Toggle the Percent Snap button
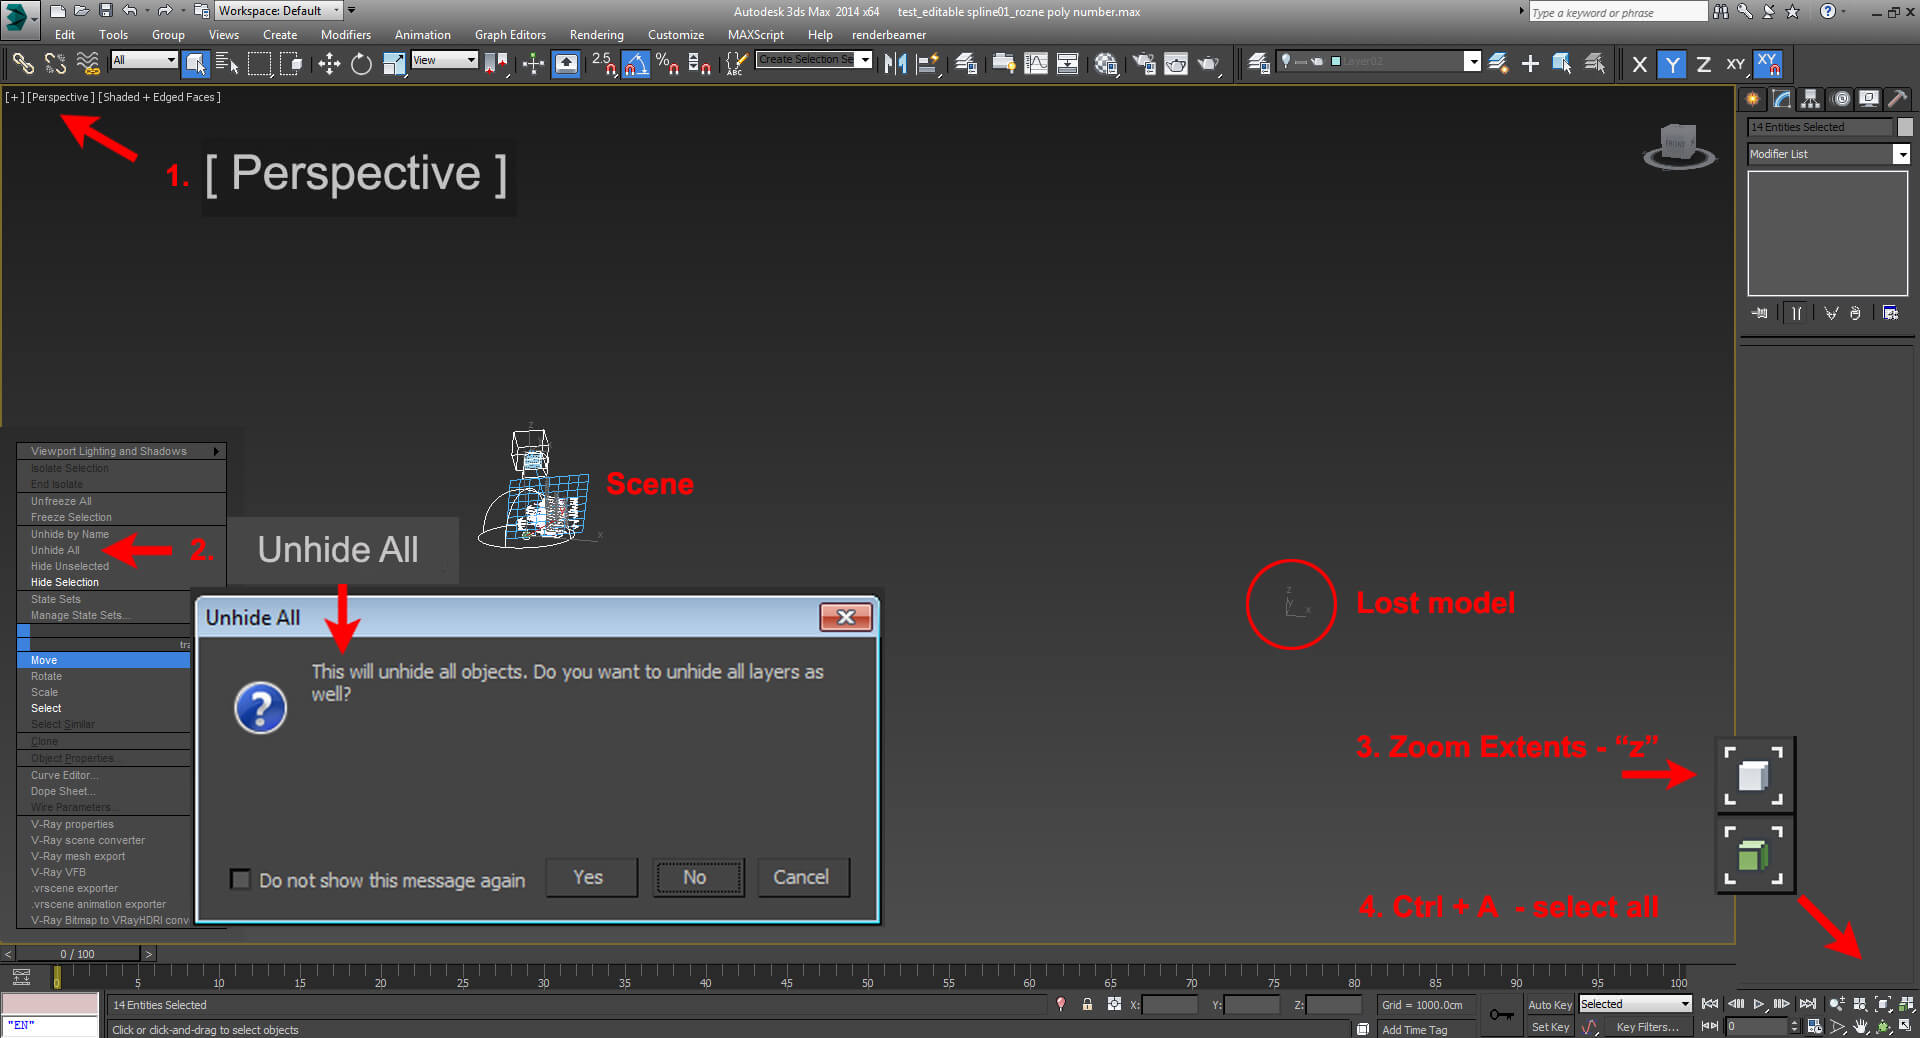 pyautogui.click(x=668, y=64)
